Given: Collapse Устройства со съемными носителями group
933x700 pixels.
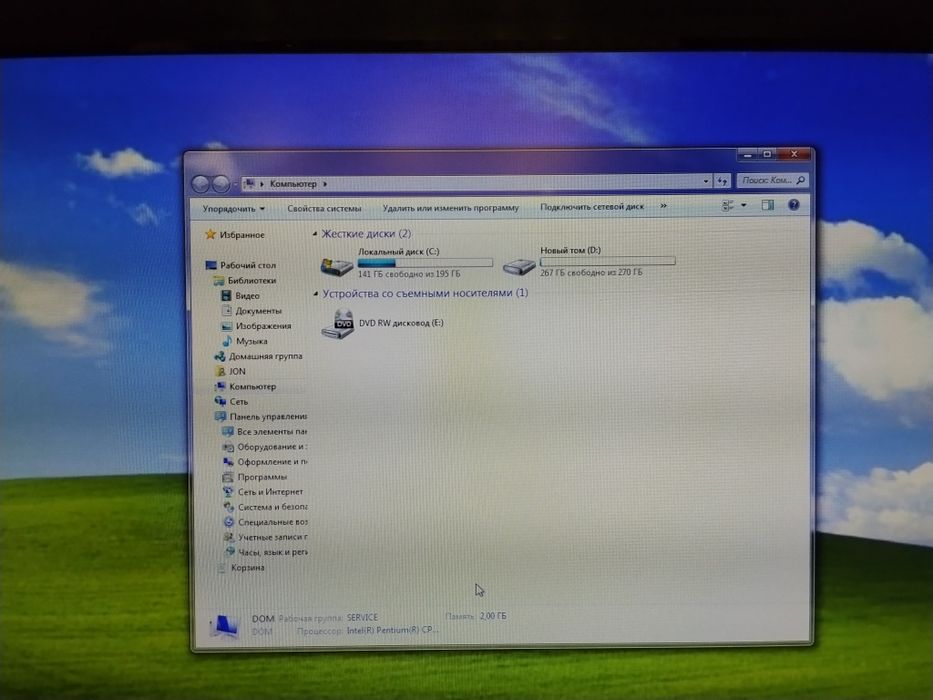Looking at the screenshot, I should pyautogui.click(x=315, y=293).
